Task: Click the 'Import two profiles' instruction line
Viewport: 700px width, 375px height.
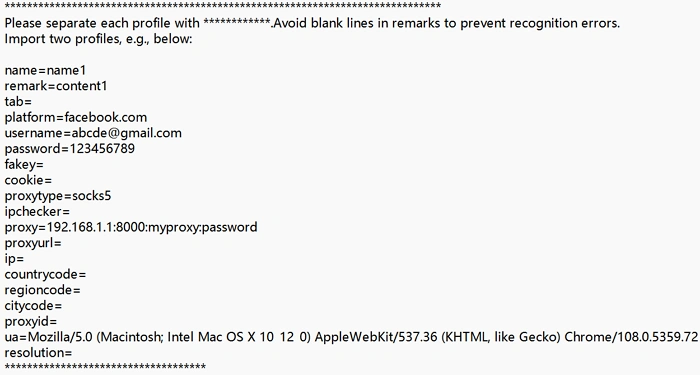Action: point(98,39)
